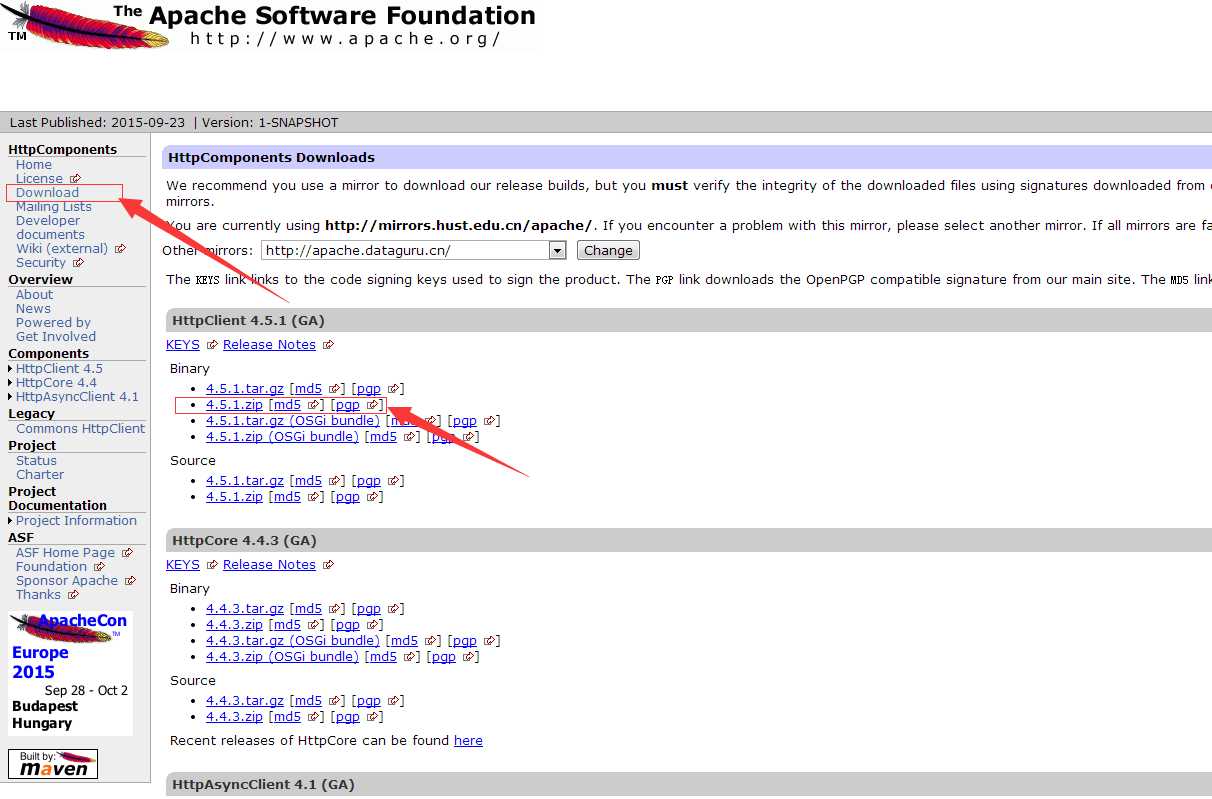Open the Security sidebar link
This screenshot has width=1212, height=799.
41,263
